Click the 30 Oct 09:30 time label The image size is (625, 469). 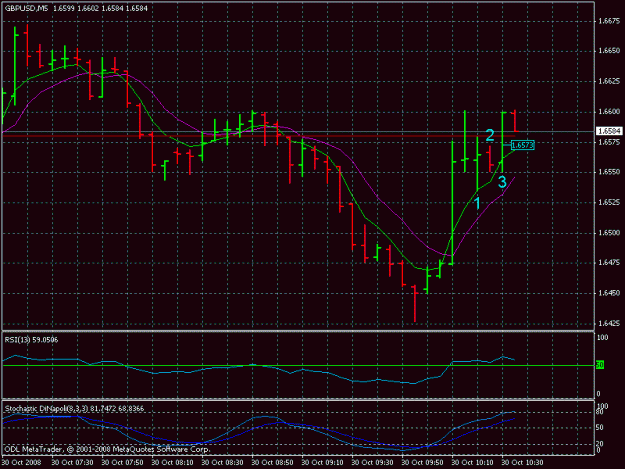click(x=372, y=463)
